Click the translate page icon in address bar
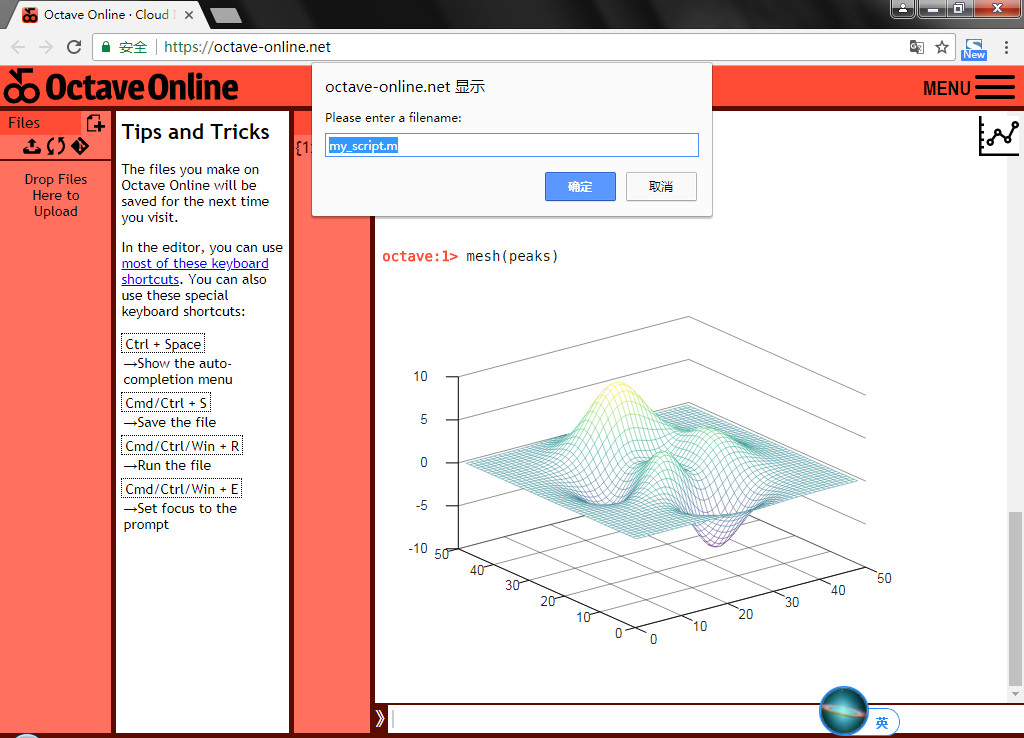This screenshot has height=738, width=1024. click(x=917, y=47)
